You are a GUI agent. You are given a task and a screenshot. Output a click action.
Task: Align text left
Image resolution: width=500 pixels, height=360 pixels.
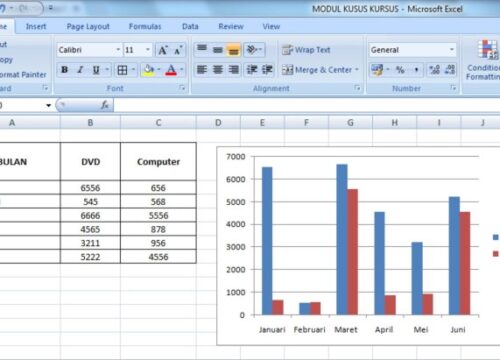click(x=202, y=70)
